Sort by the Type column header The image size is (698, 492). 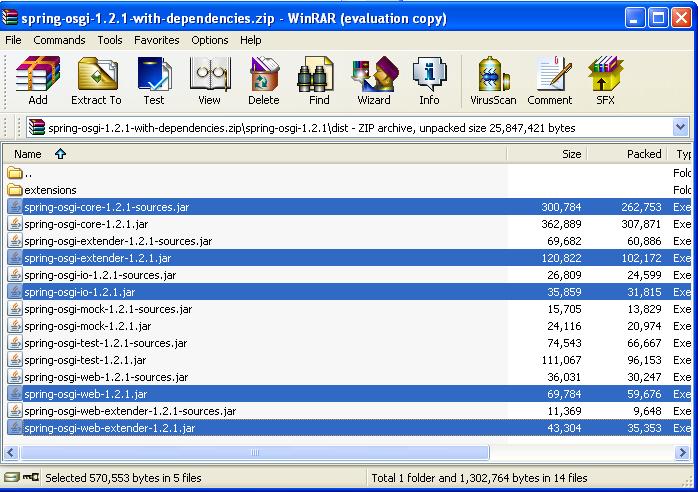point(680,154)
